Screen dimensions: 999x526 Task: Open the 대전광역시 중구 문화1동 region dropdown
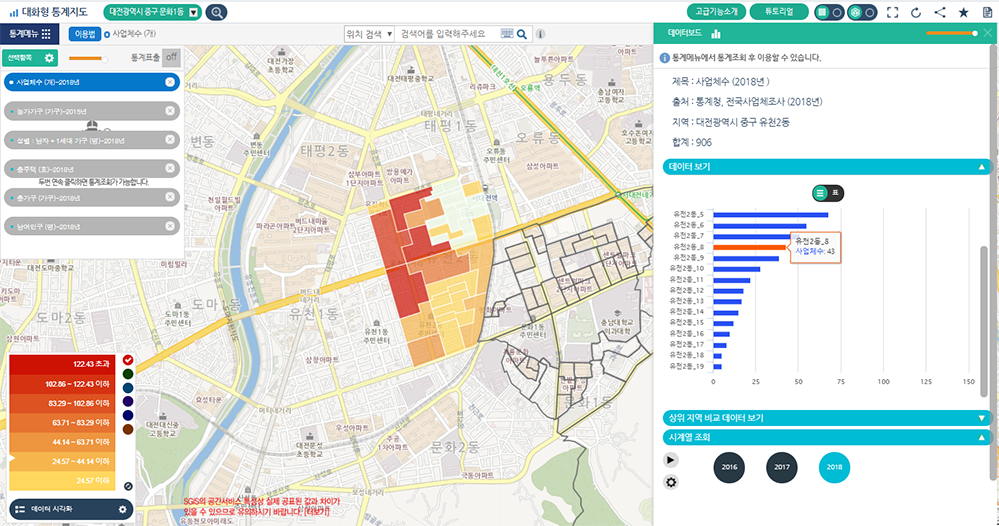point(192,12)
